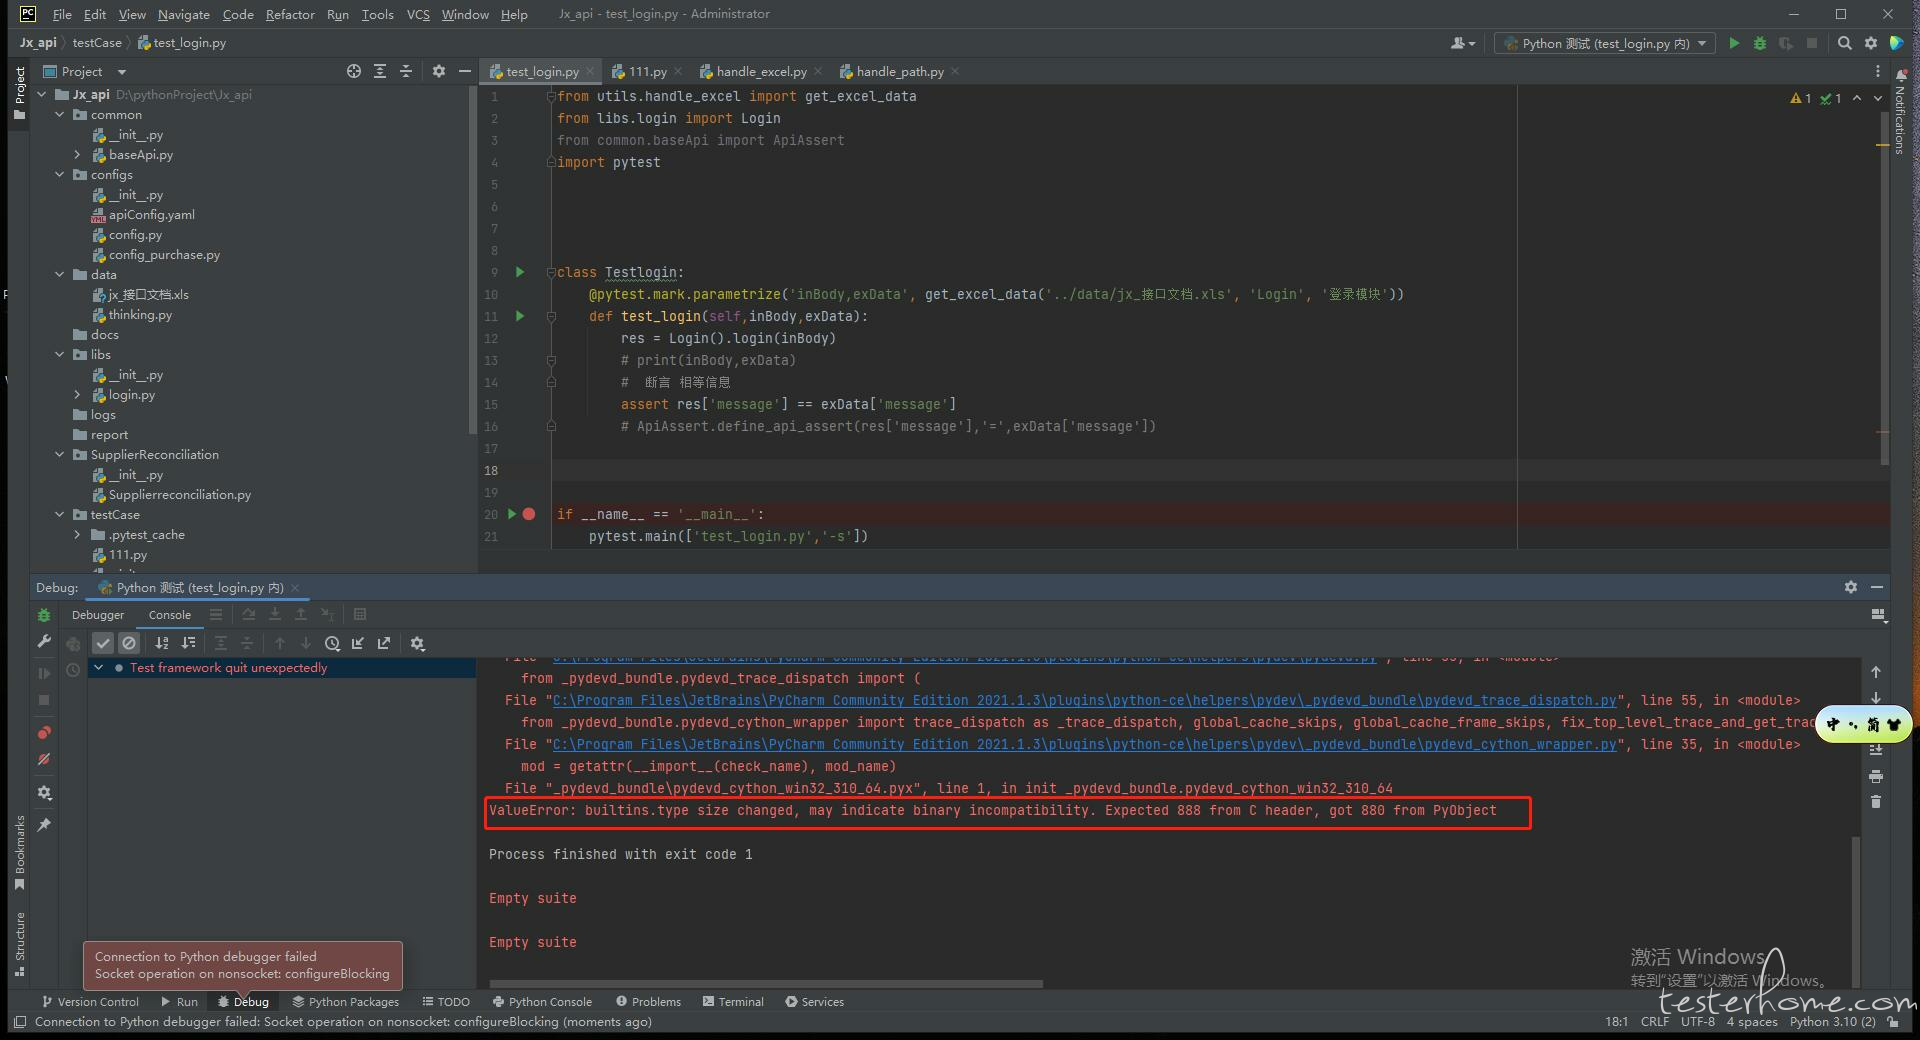This screenshot has width=1920, height=1040.
Task: Toggle Show Ignored tests button
Action: point(129,643)
